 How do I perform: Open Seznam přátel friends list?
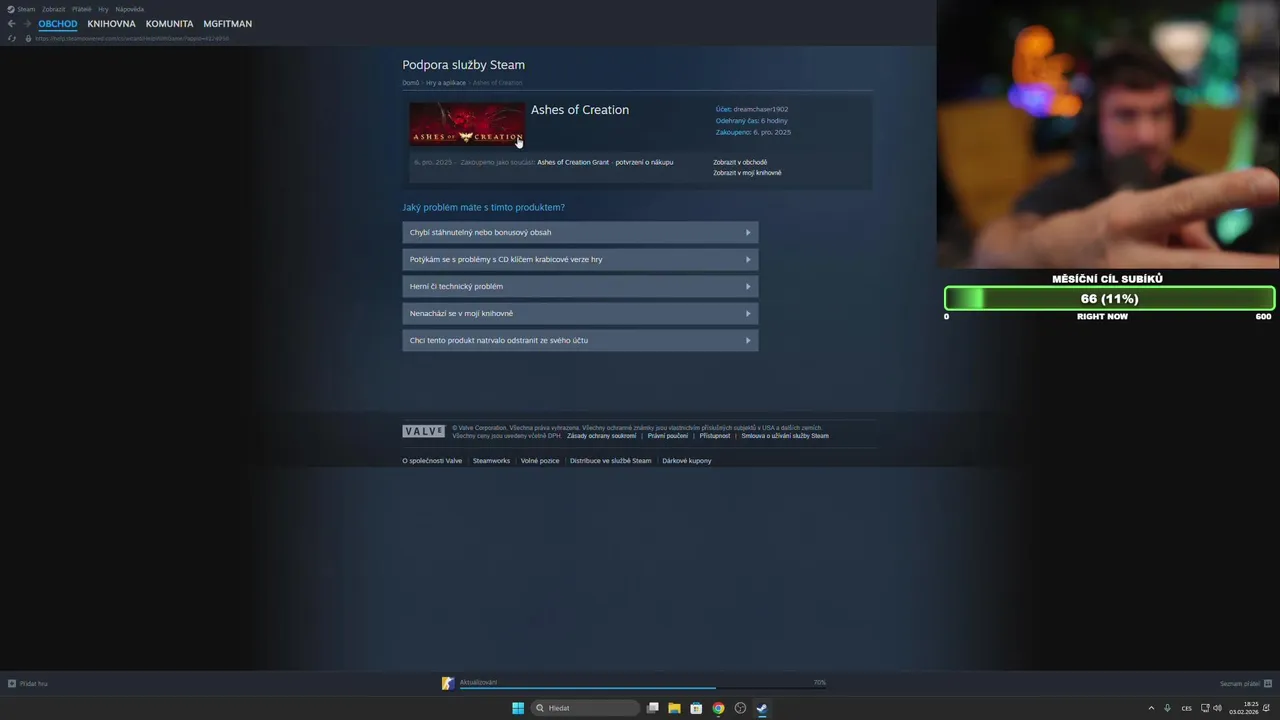coord(1239,684)
